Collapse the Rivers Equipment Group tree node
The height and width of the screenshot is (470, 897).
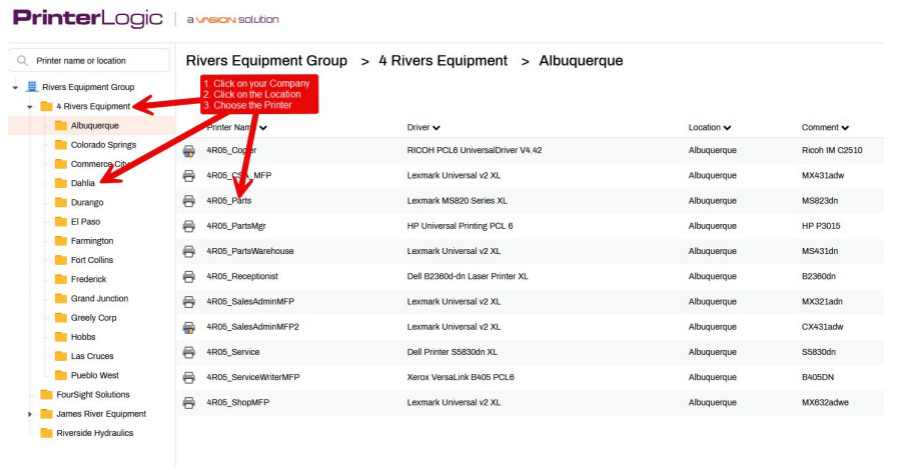(15, 88)
